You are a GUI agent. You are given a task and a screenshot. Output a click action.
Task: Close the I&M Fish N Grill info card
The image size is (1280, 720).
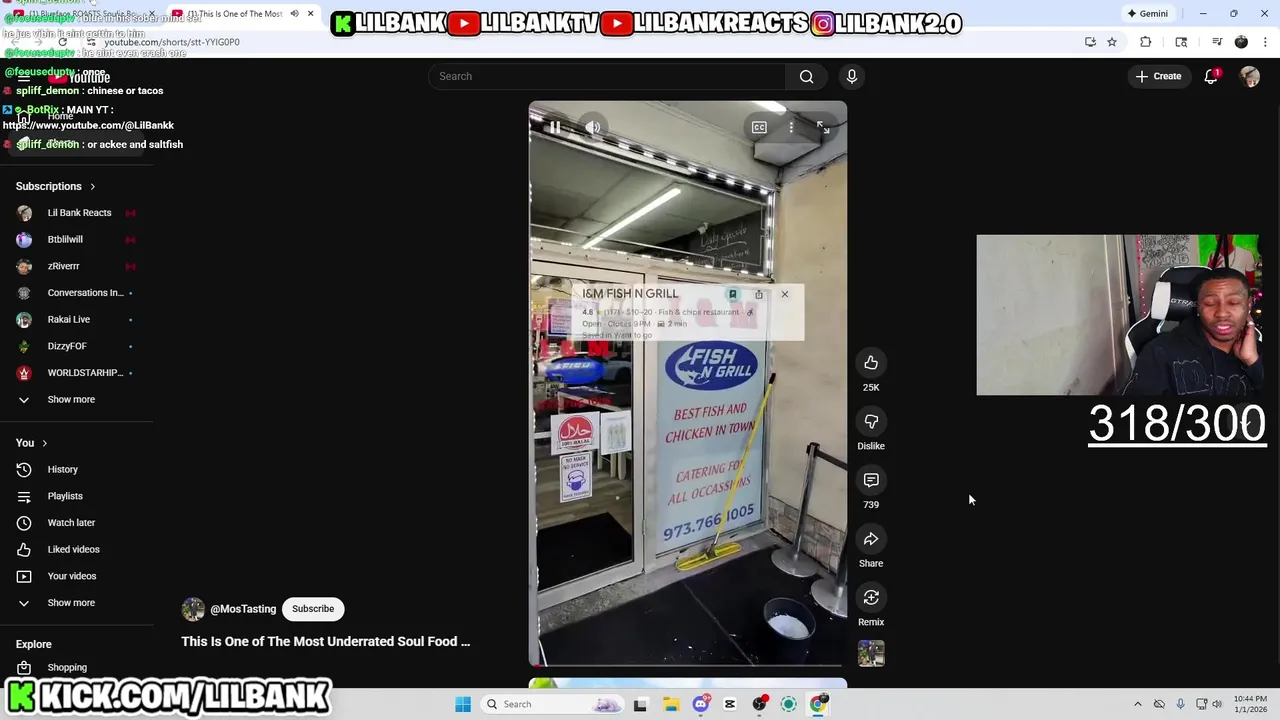785,294
